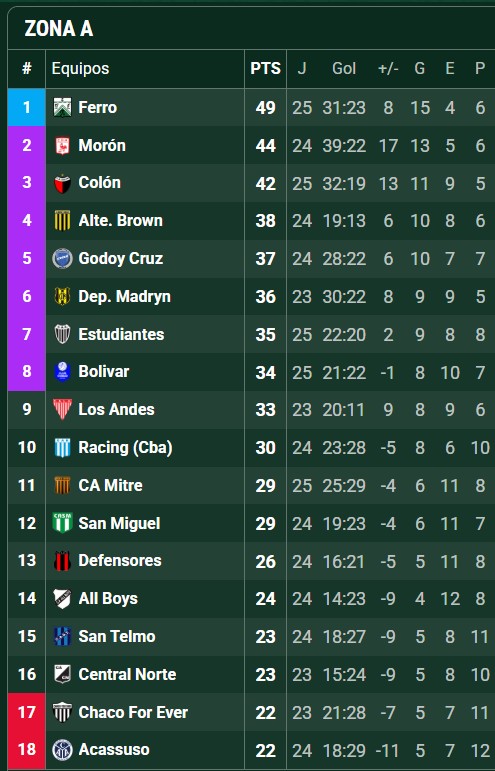This screenshot has width=495, height=771.
Task: Click the Ferro team crest icon
Action: tap(62, 107)
